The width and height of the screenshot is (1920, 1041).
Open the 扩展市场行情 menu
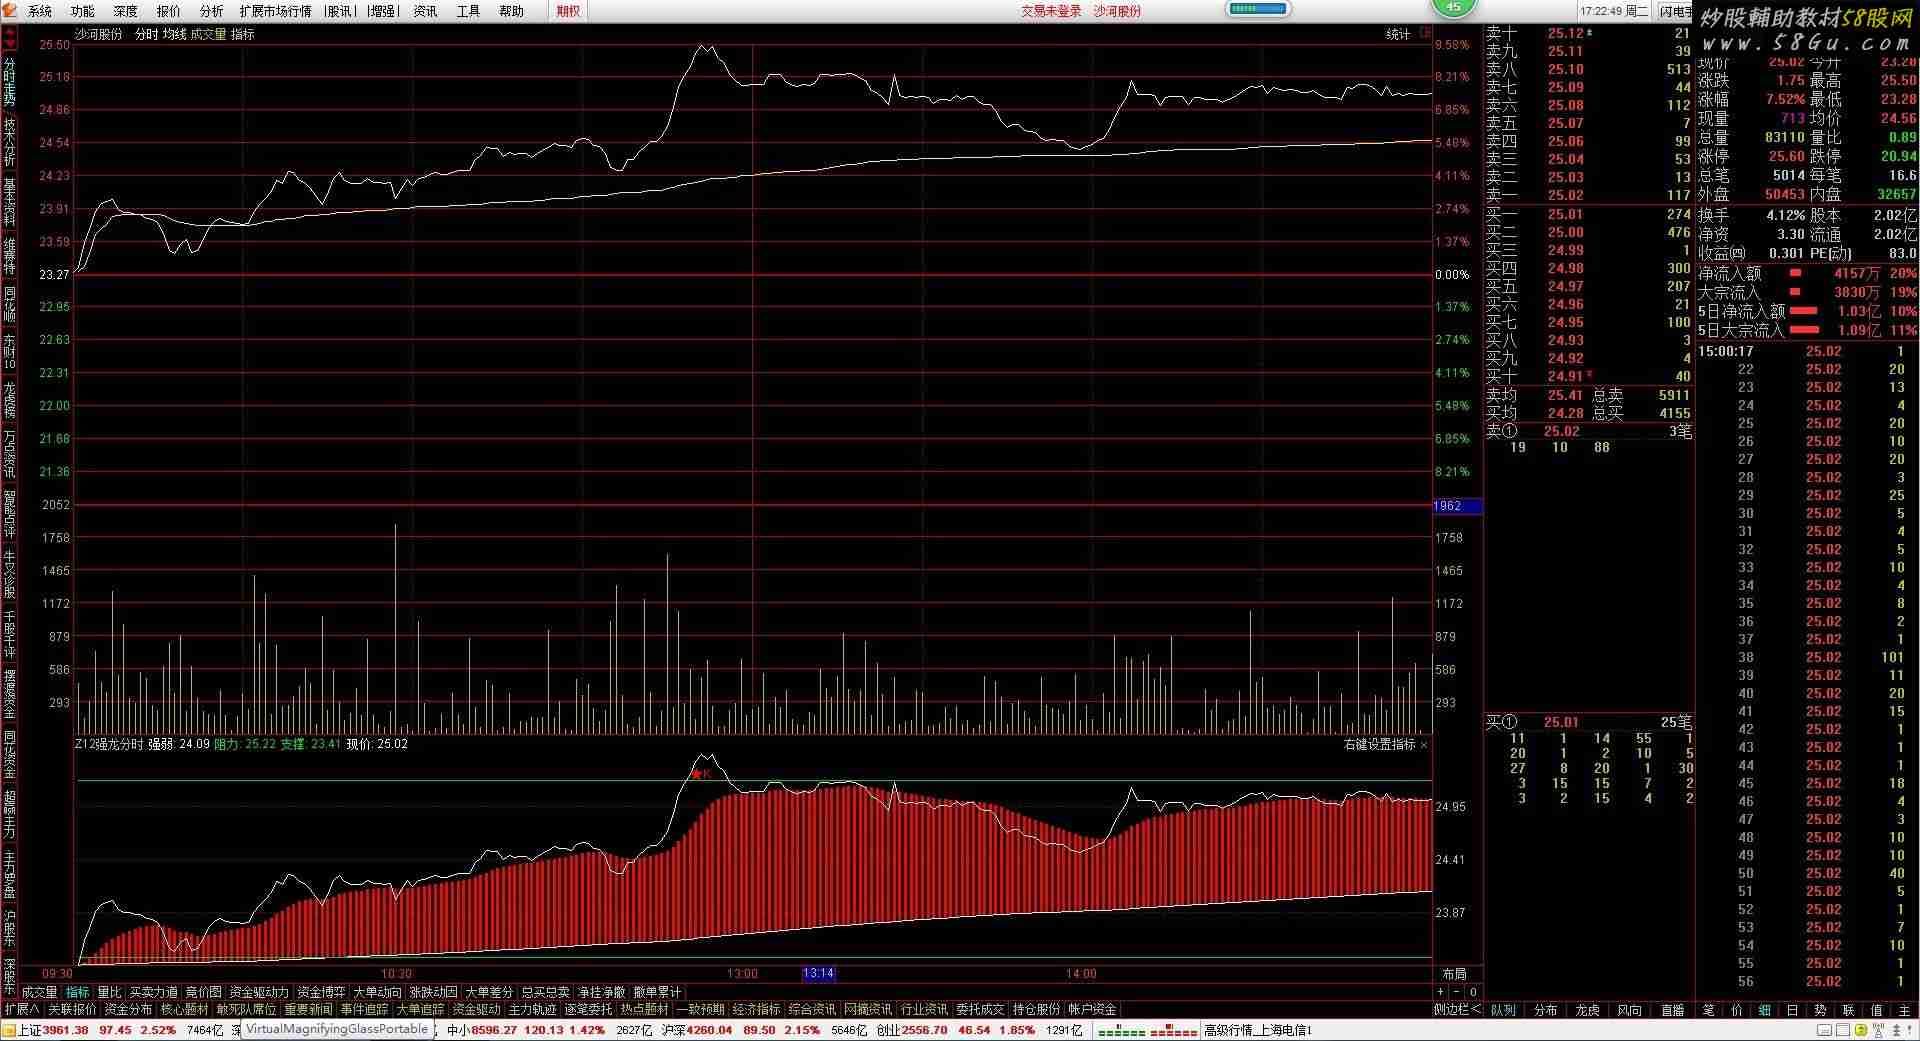[275, 11]
